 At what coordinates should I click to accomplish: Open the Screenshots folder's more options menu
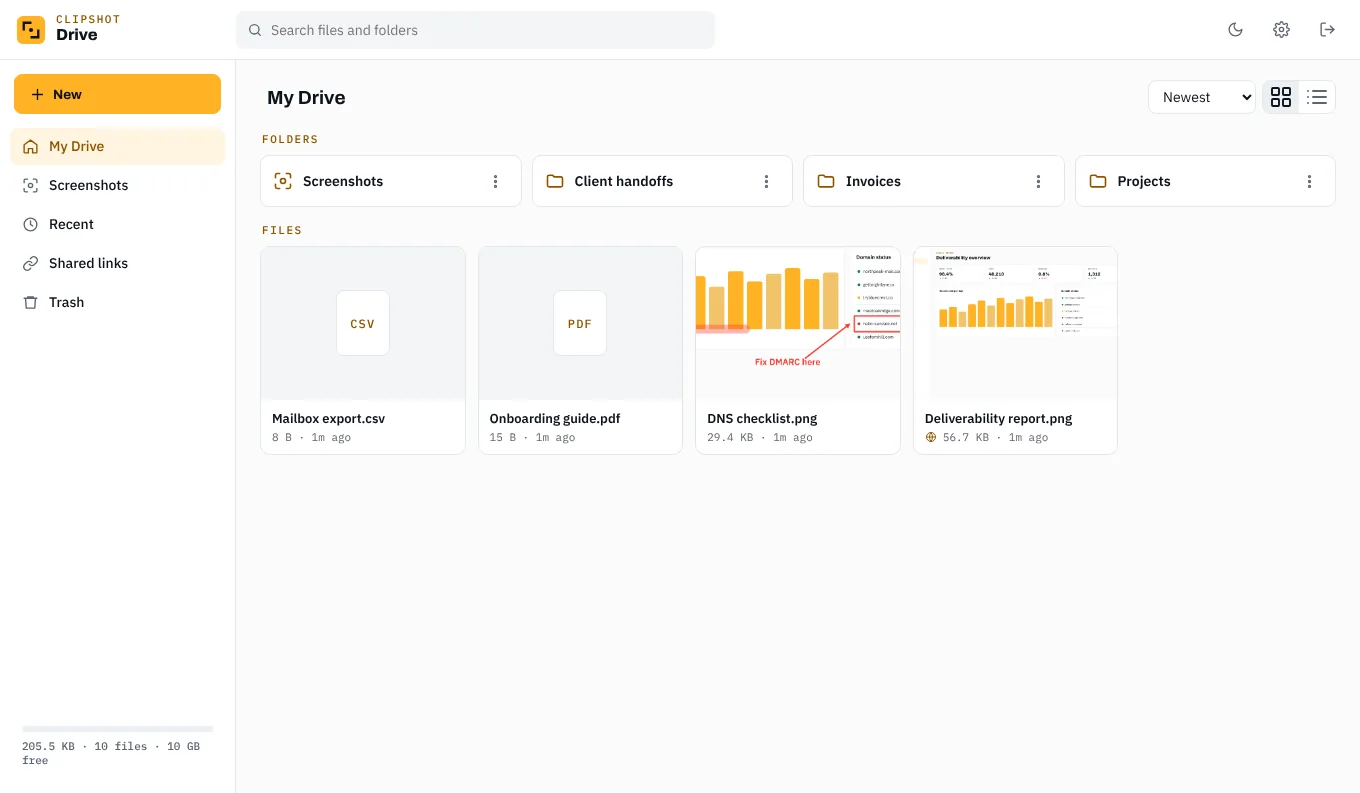tap(495, 181)
